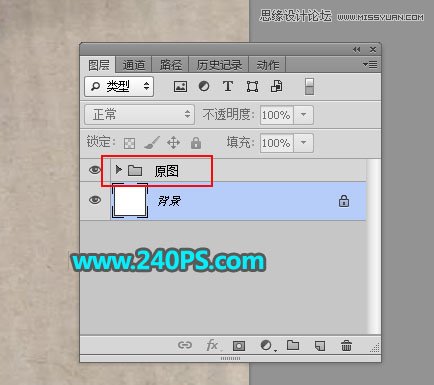
Task: Filter layers by adjustment layer type
Action: point(204,86)
